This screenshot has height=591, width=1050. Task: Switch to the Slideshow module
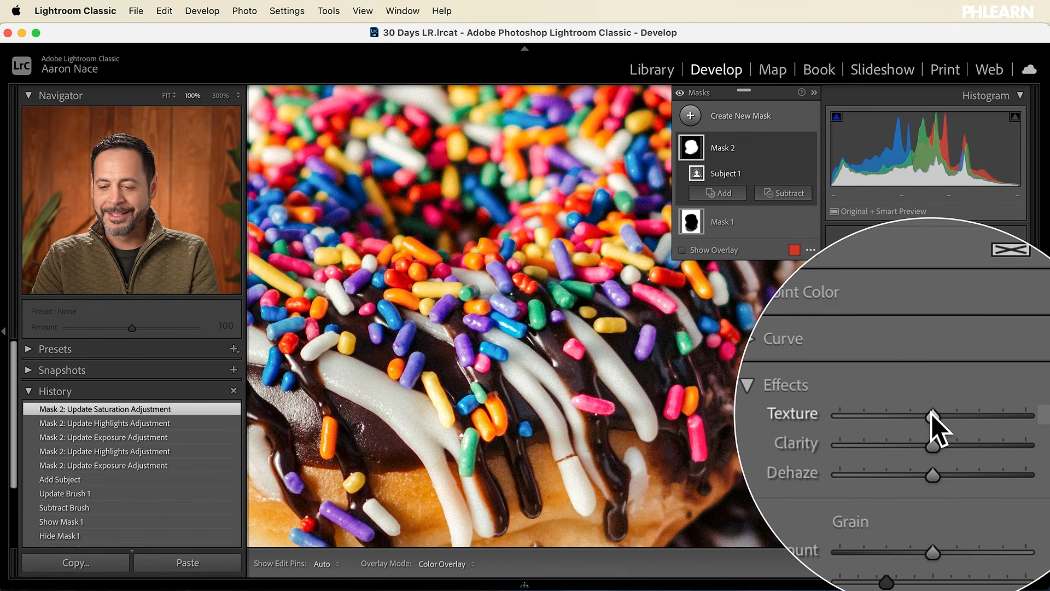click(x=882, y=70)
